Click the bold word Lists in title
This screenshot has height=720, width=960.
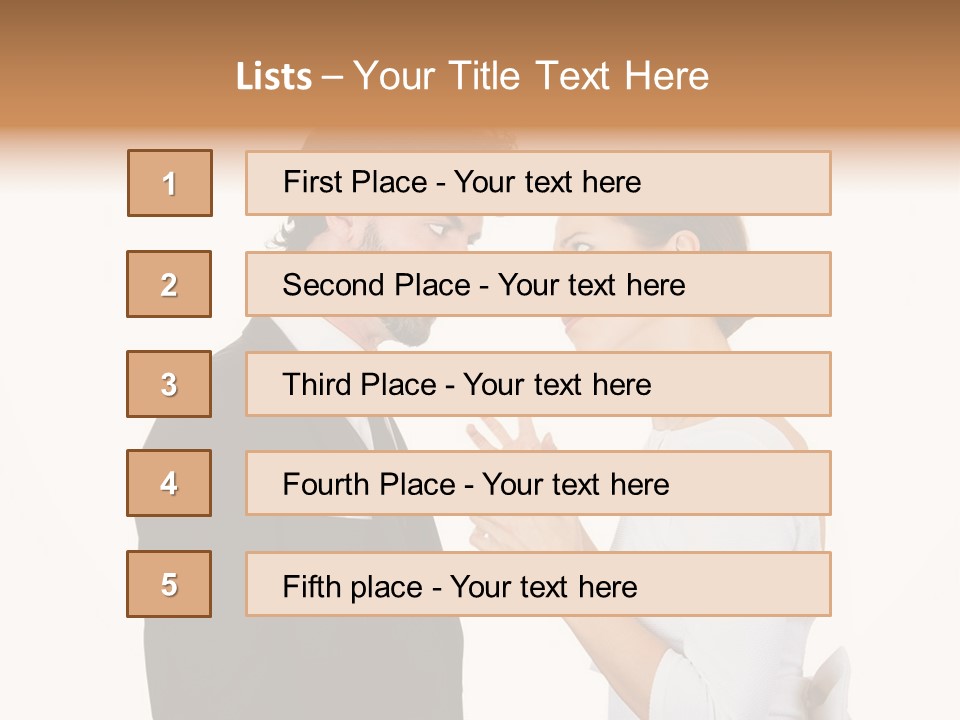click(x=274, y=76)
